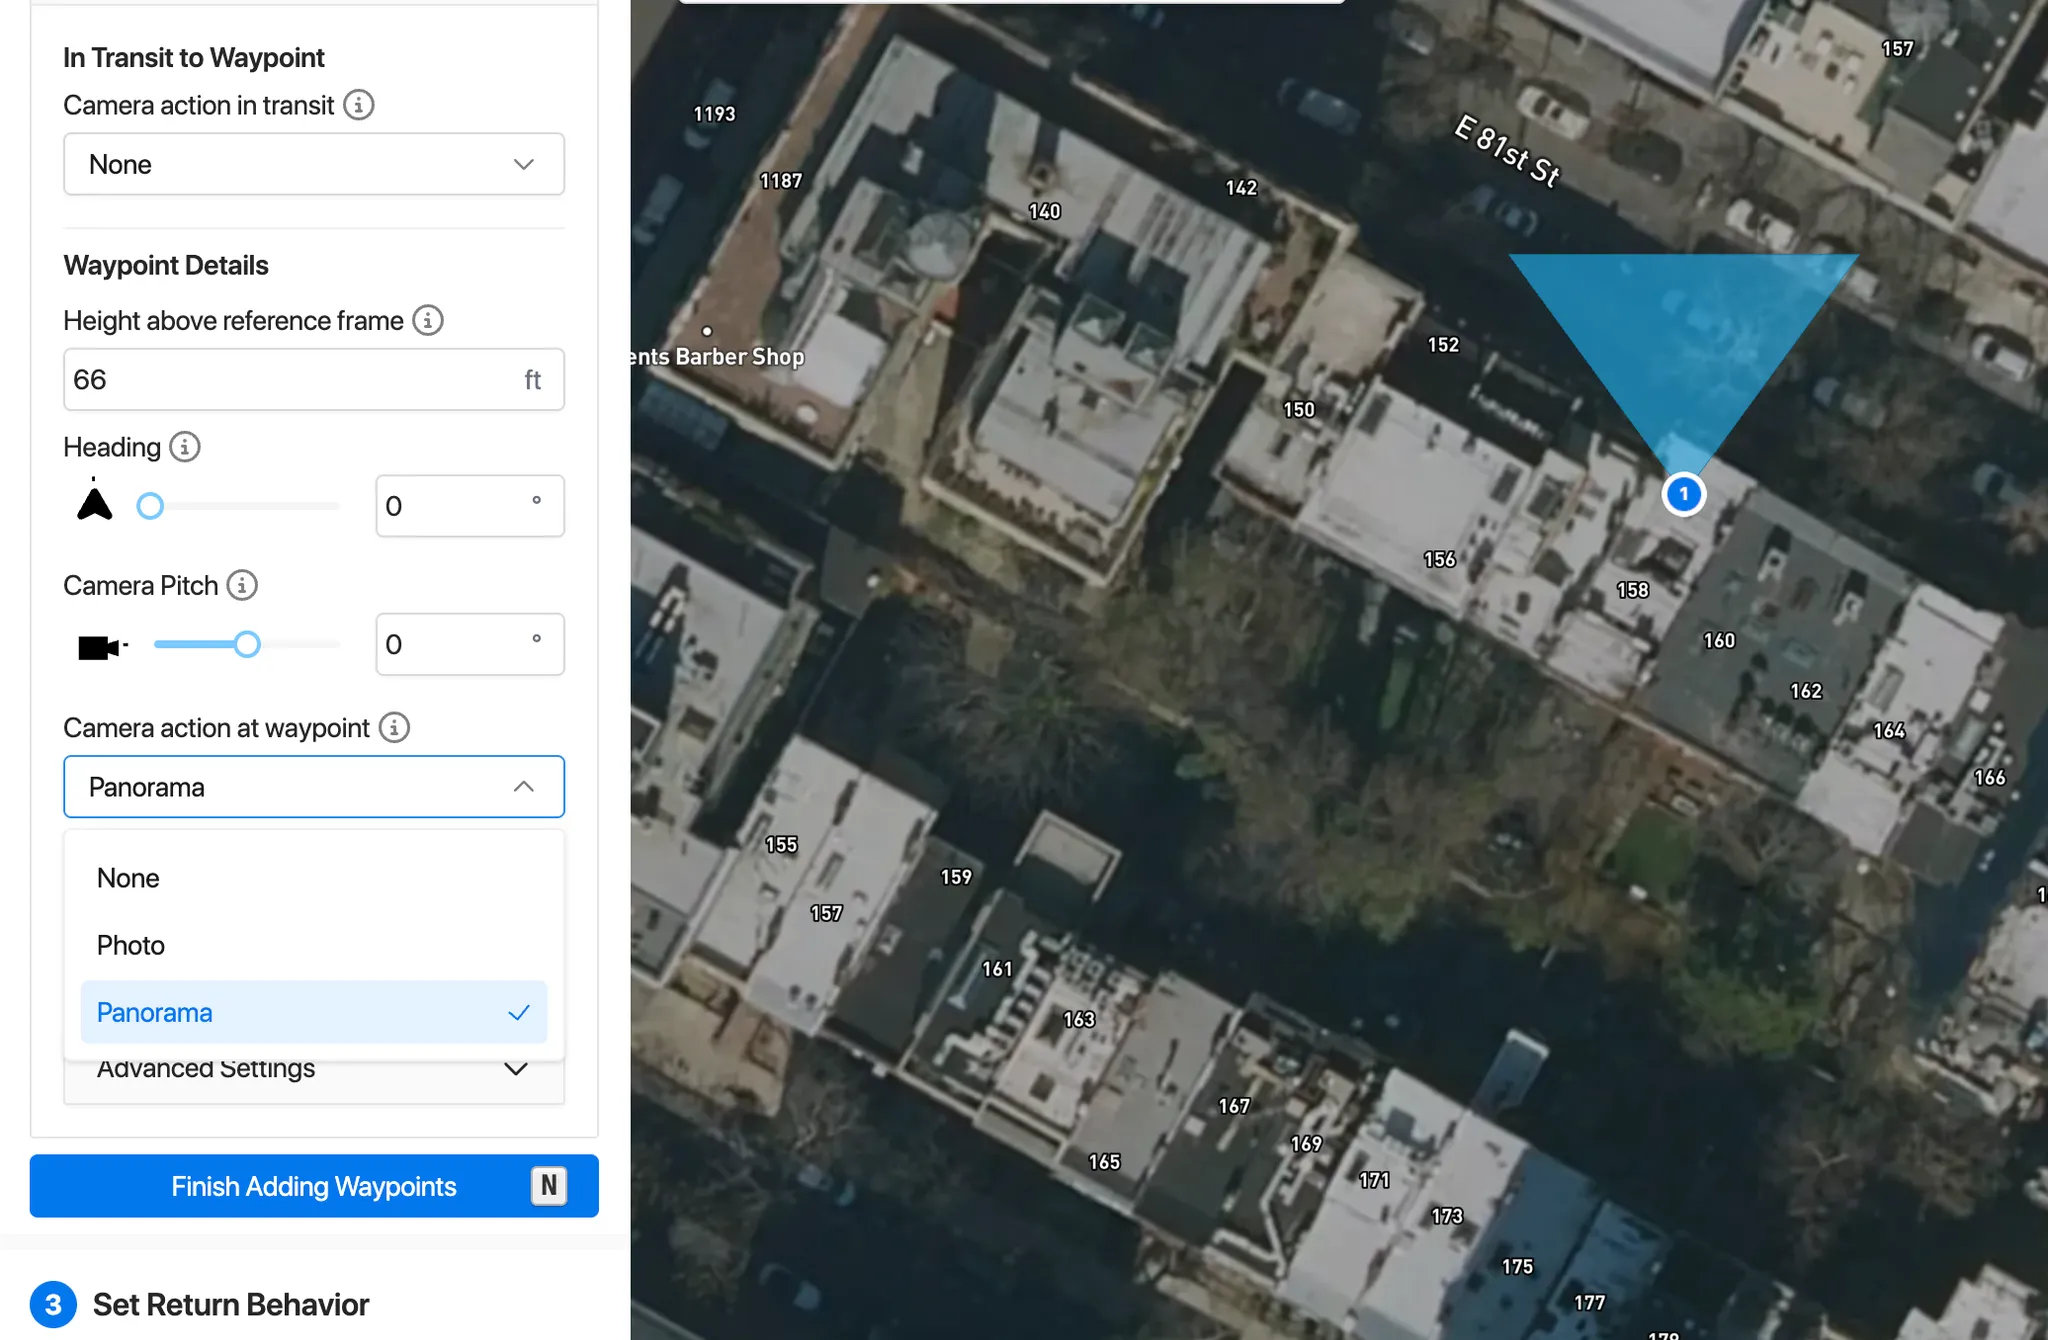The width and height of the screenshot is (2048, 1340).
Task: Click building number 160 on the map
Action: 1719,641
